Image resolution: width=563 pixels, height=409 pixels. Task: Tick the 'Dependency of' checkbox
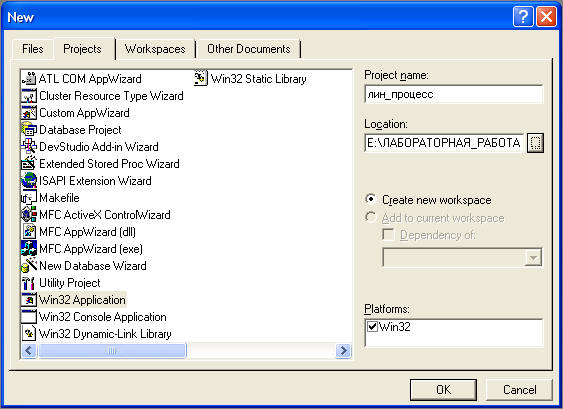click(388, 234)
